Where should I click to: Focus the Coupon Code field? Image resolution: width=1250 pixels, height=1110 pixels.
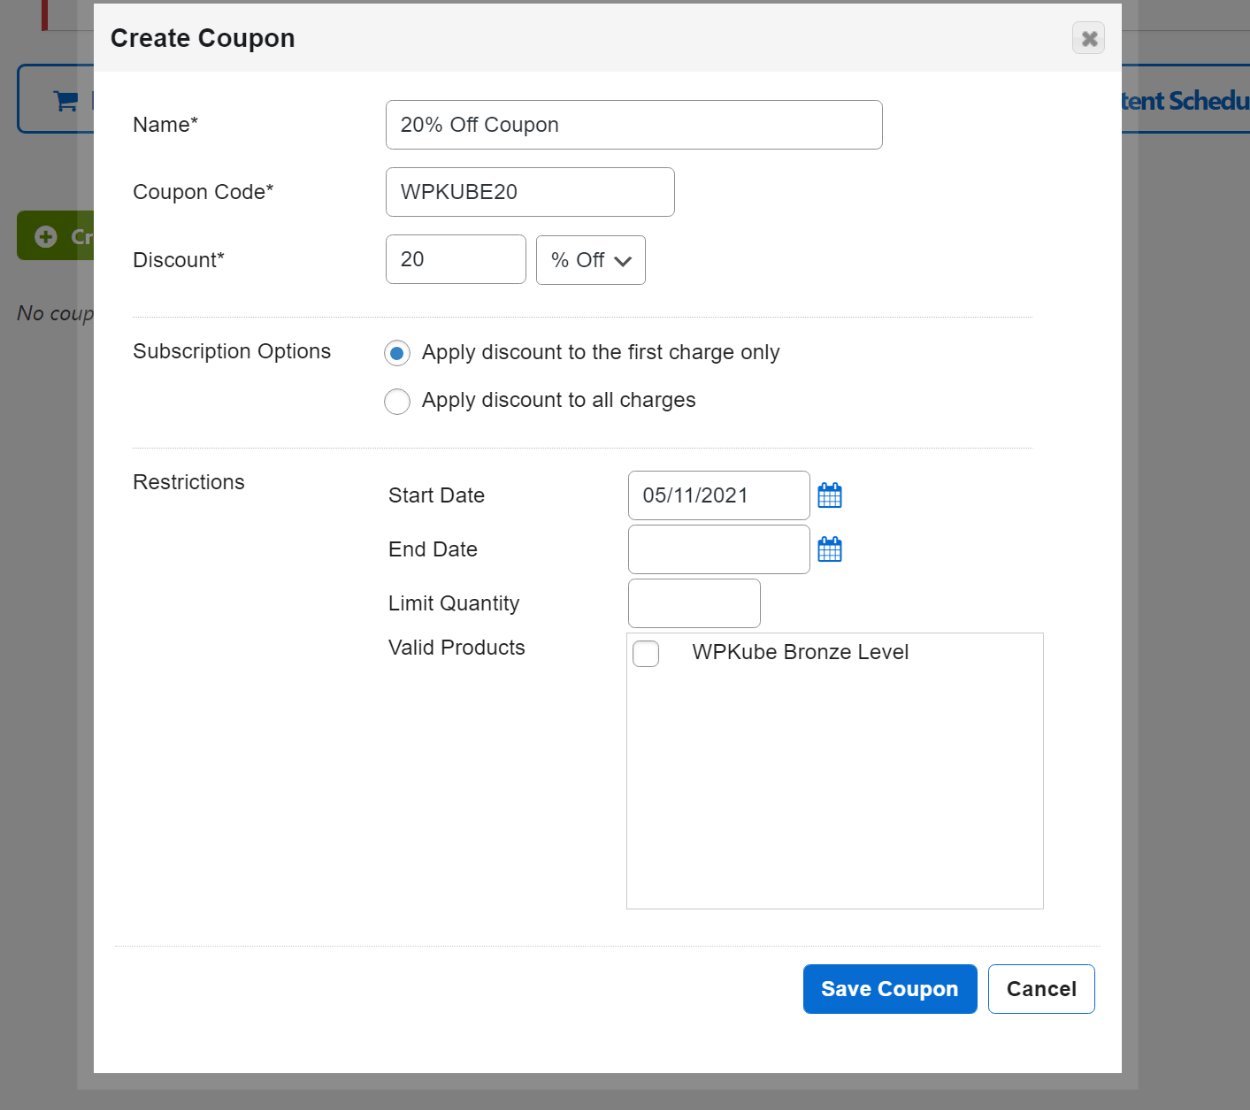pyautogui.click(x=530, y=192)
